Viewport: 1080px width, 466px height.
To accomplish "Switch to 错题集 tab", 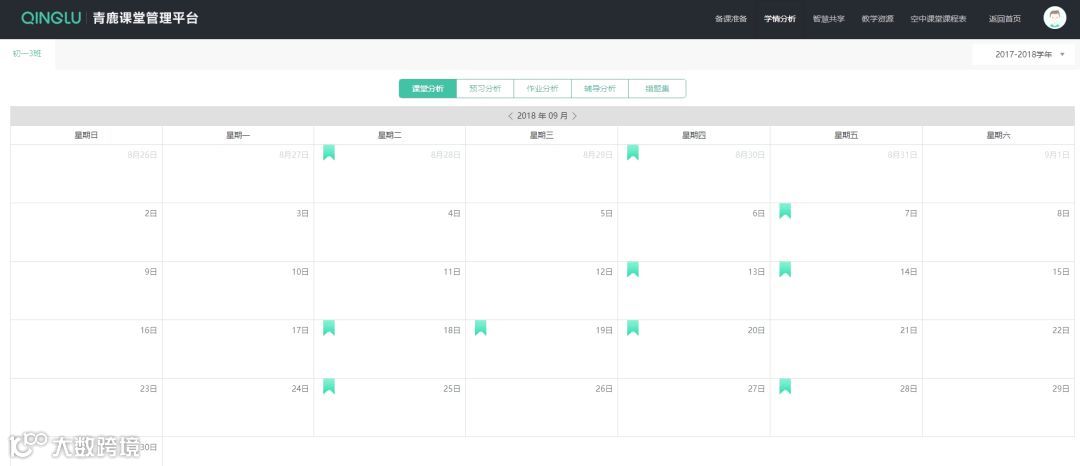I will pos(657,89).
